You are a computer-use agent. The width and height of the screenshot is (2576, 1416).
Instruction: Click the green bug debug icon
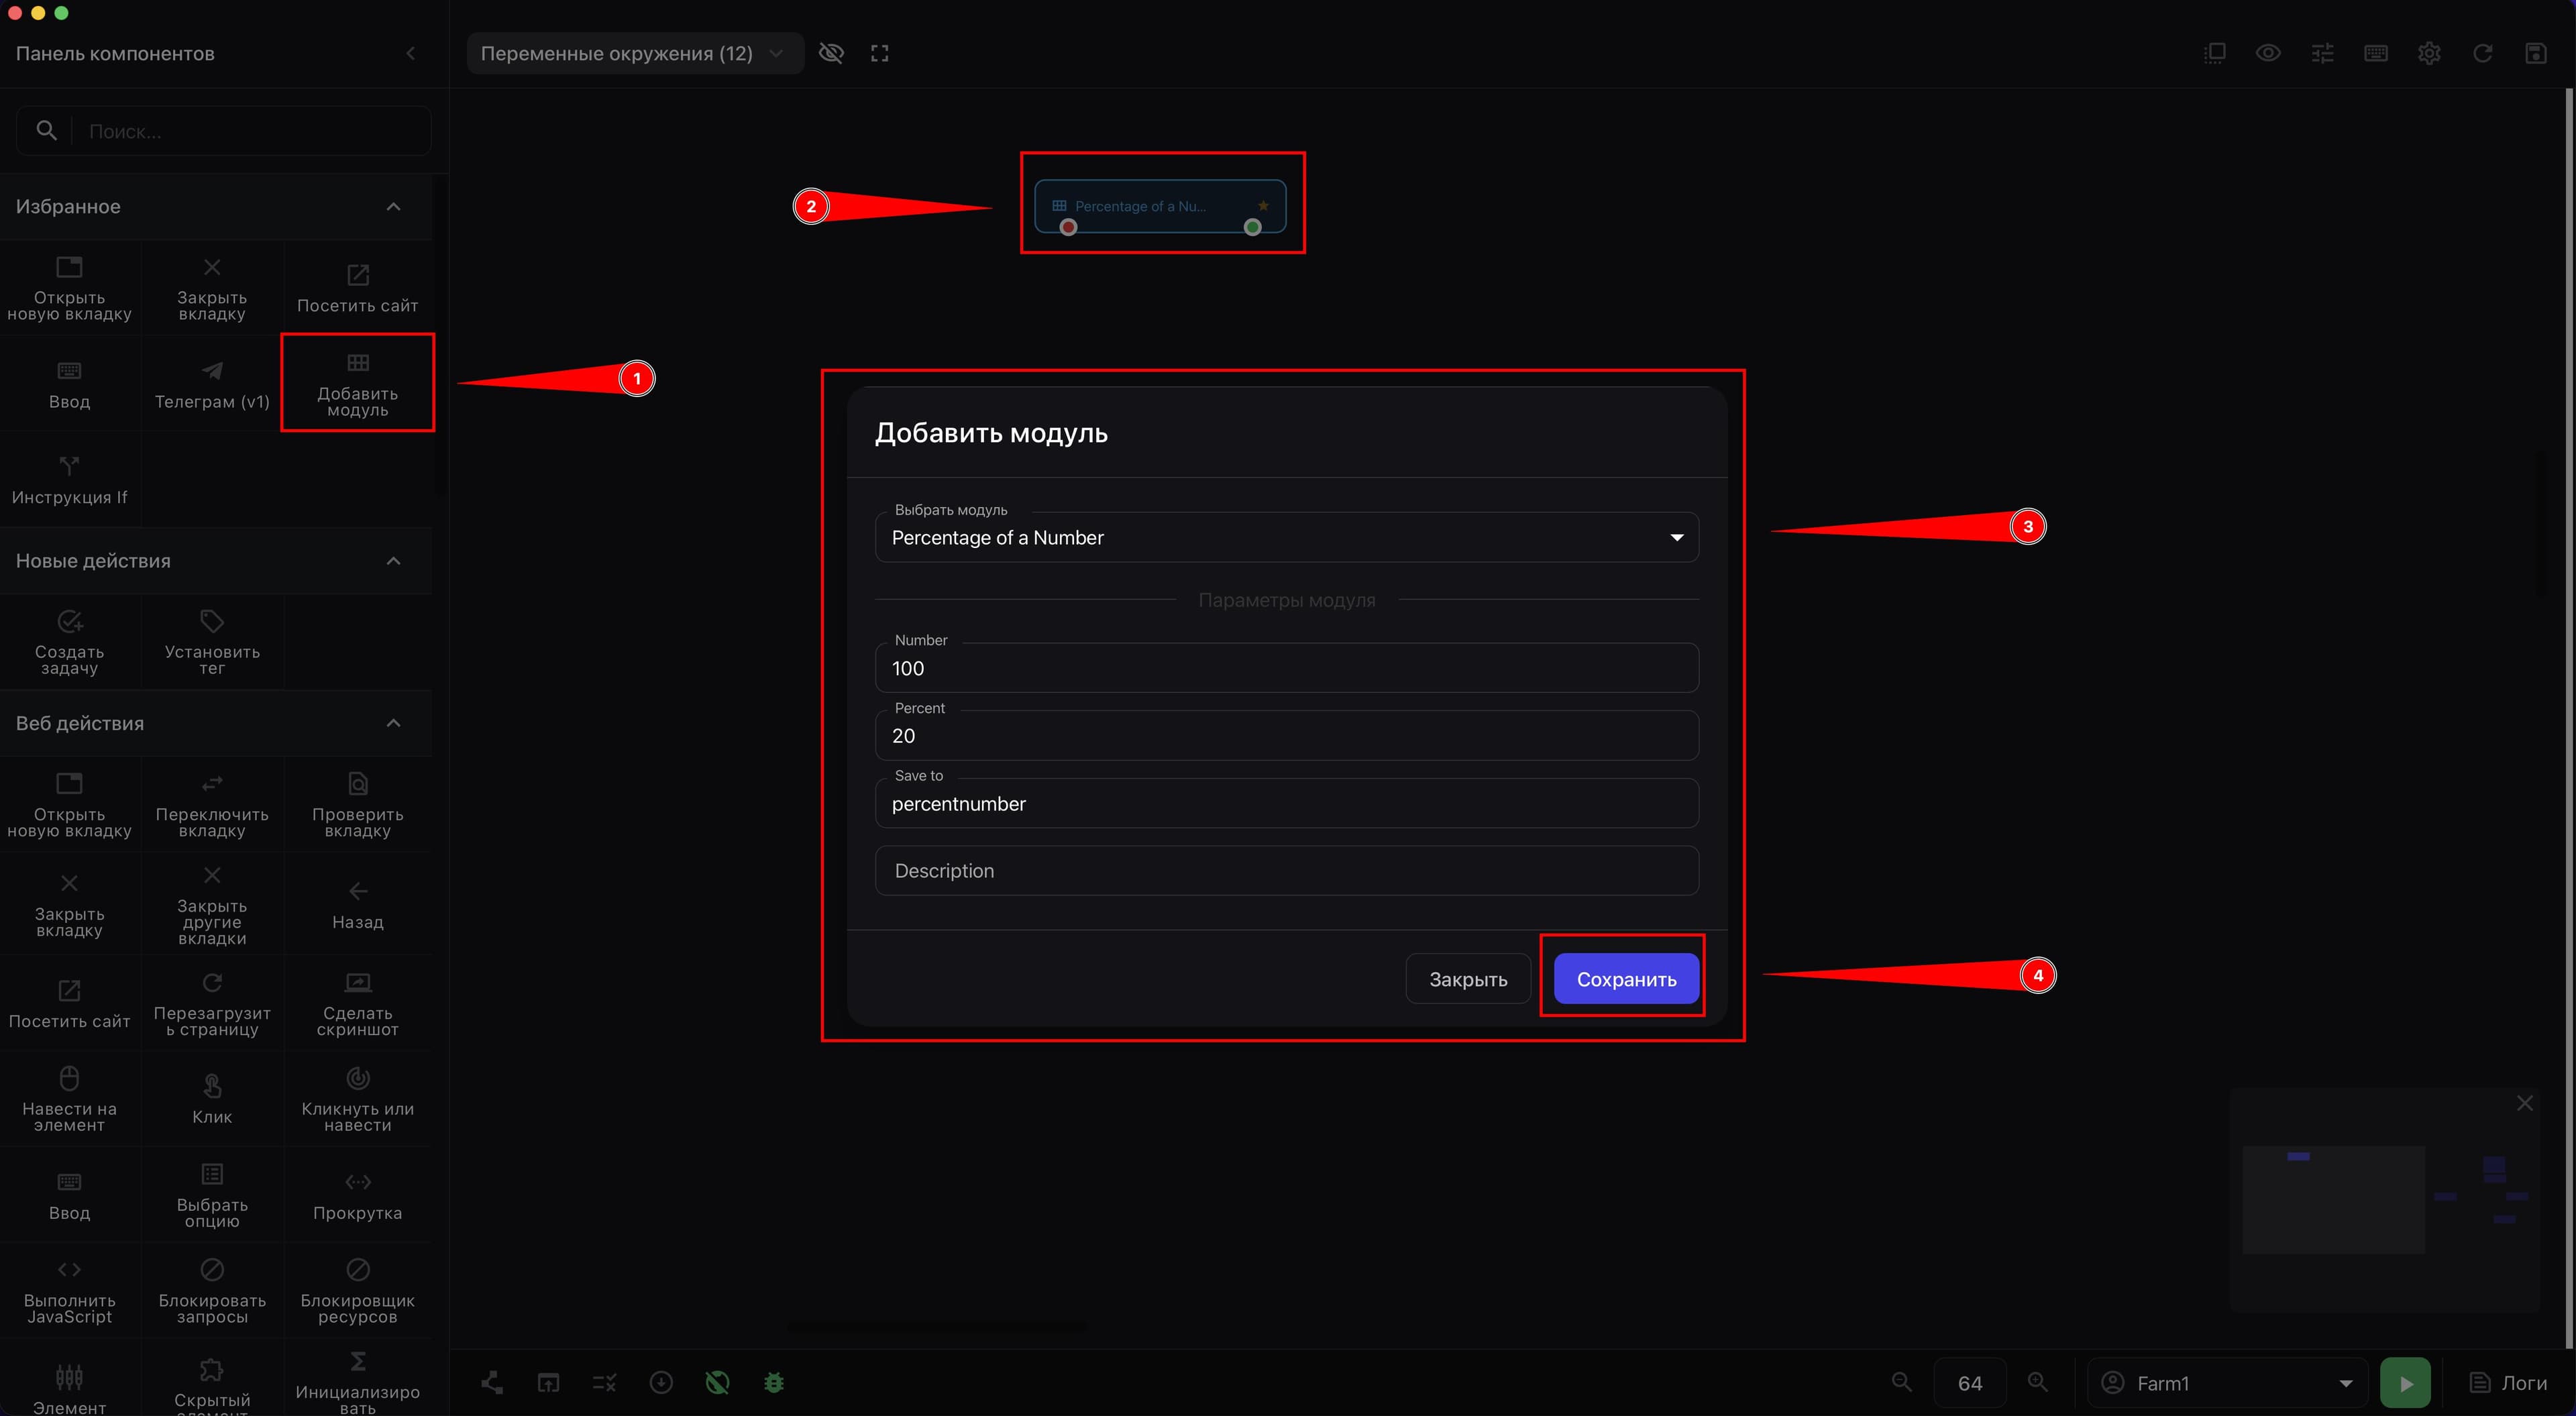pyautogui.click(x=773, y=1383)
